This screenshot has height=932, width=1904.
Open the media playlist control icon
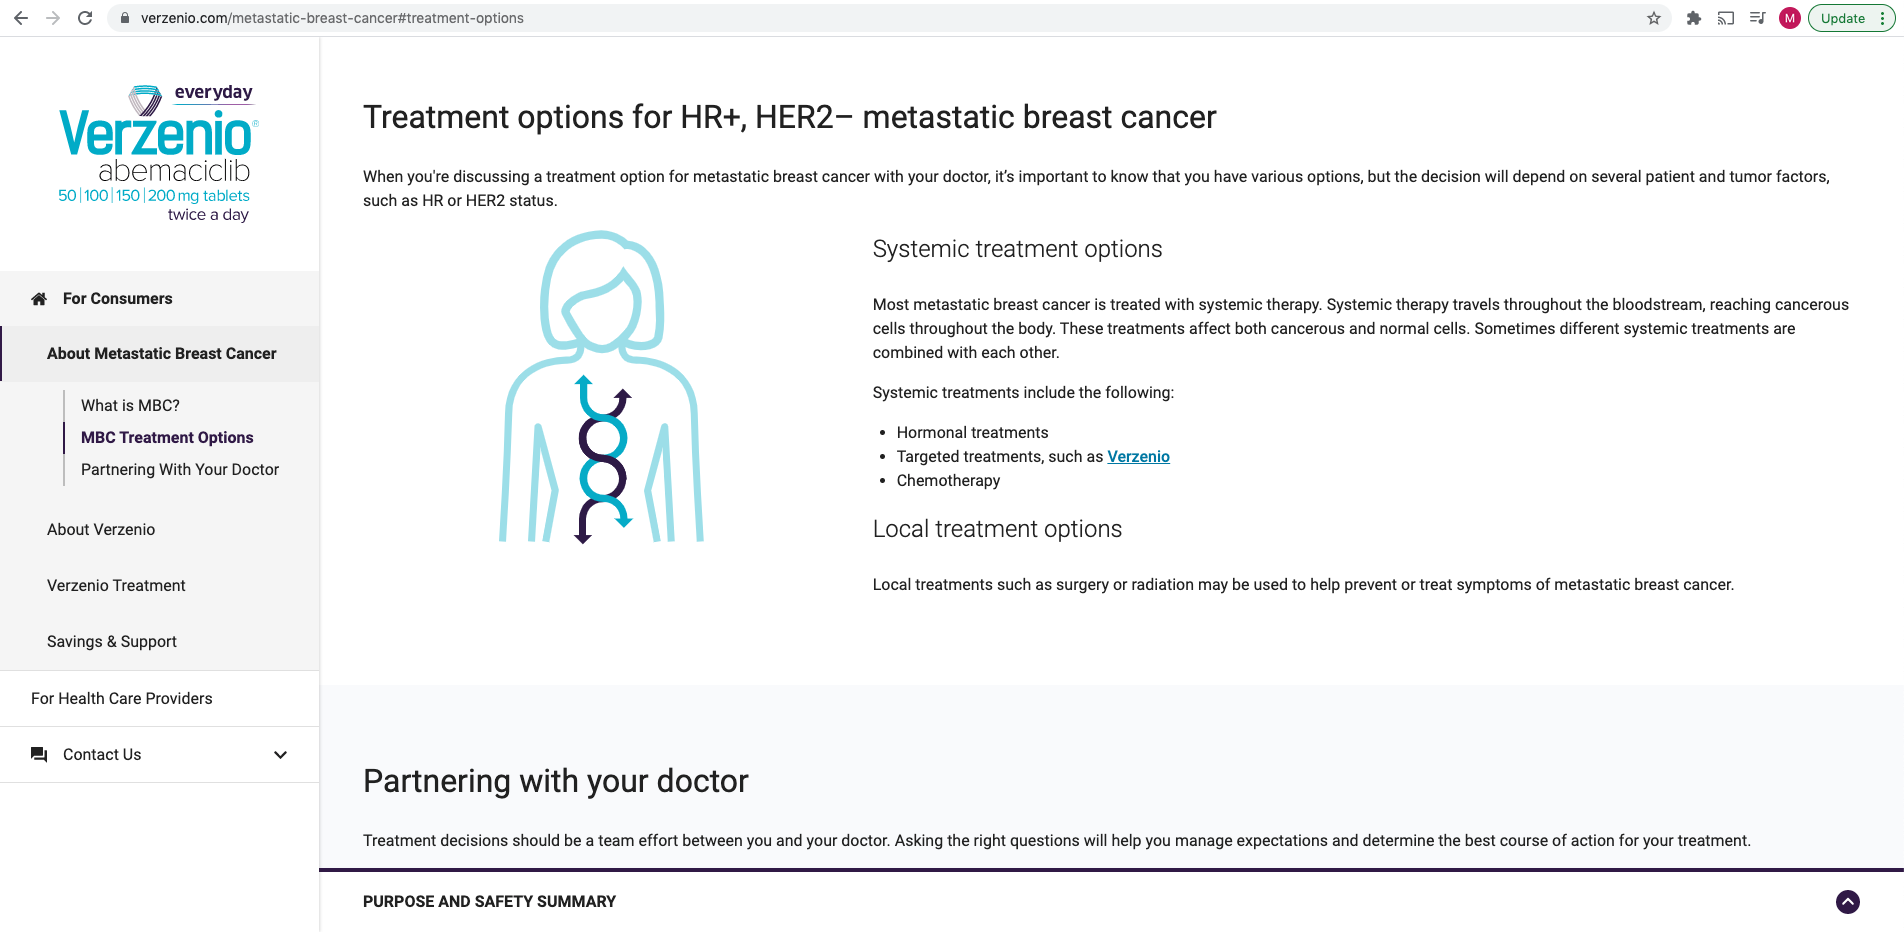1758,18
